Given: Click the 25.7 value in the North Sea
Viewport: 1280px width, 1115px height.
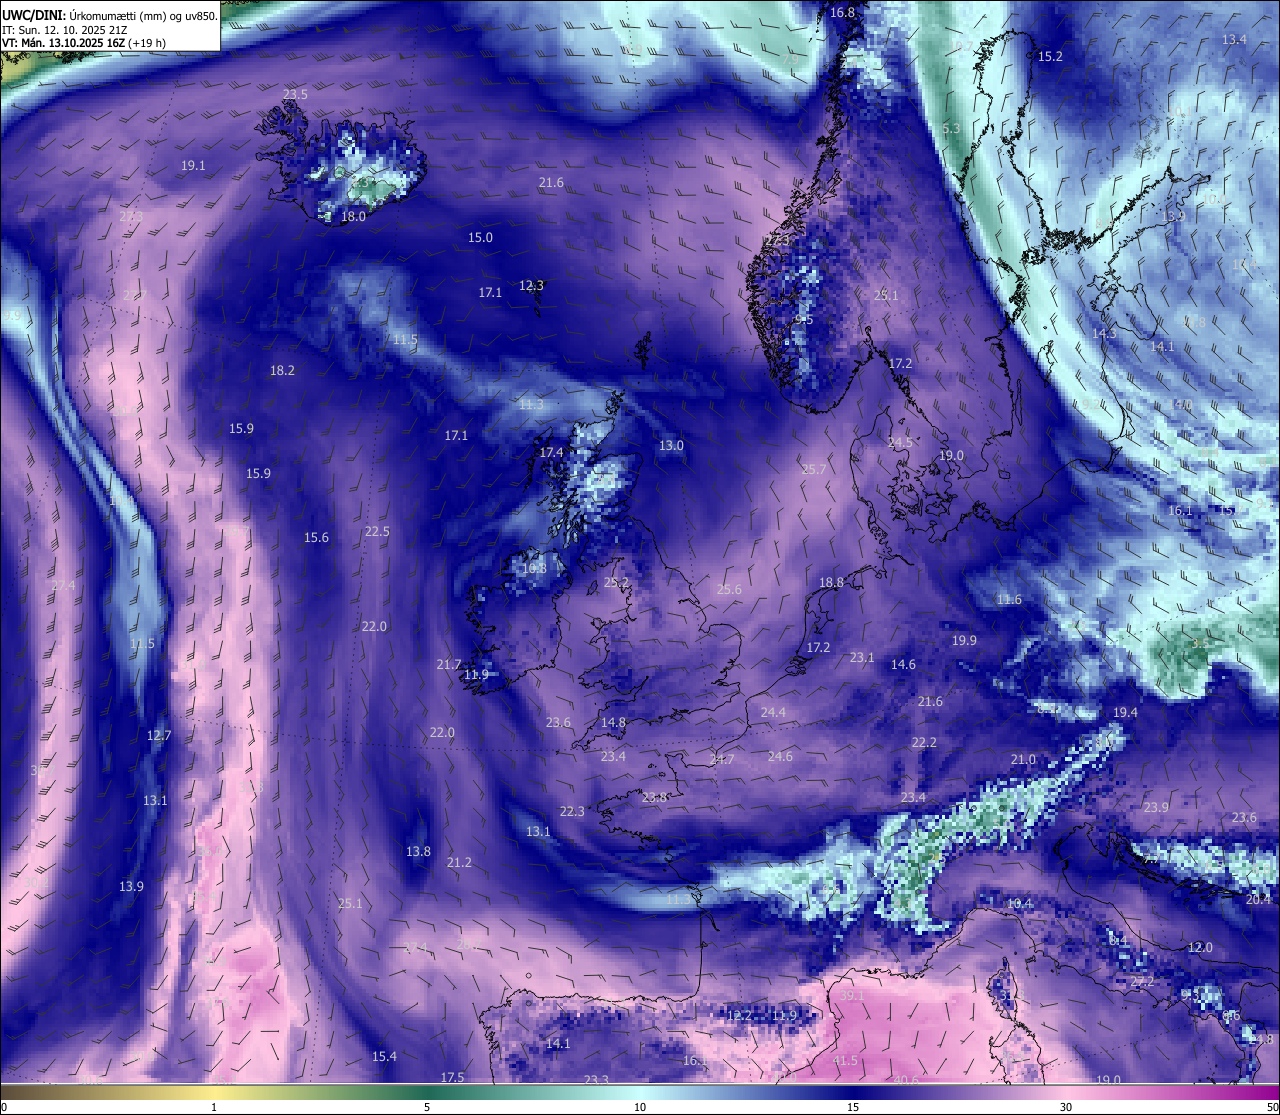Looking at the screenshot, I should [814, 470].
